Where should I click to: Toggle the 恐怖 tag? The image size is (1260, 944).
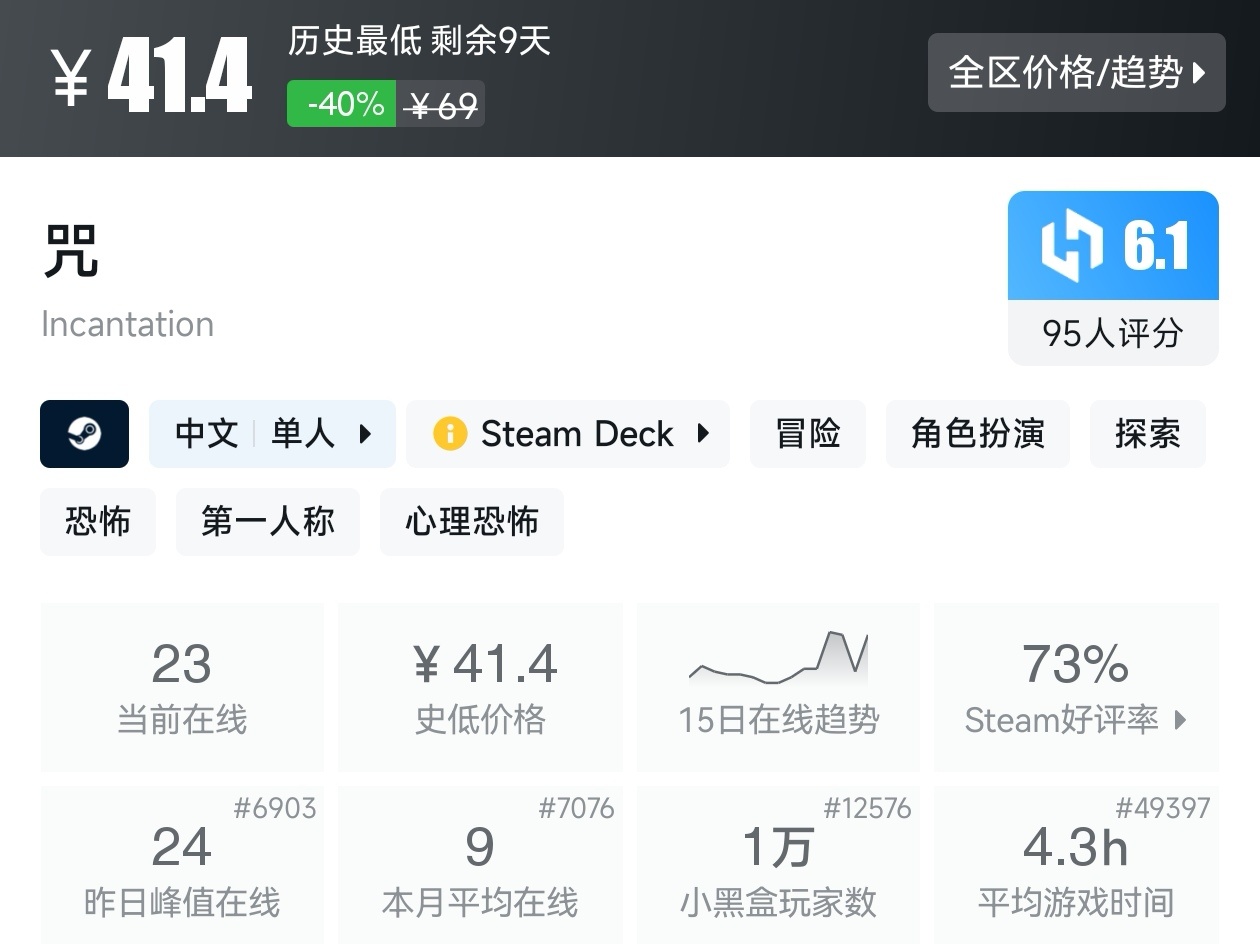click(x=97, y=521)
